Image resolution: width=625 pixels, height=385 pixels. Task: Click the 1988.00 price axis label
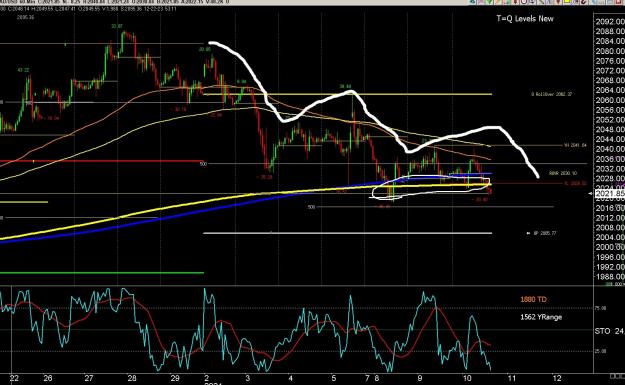[610, 277]
